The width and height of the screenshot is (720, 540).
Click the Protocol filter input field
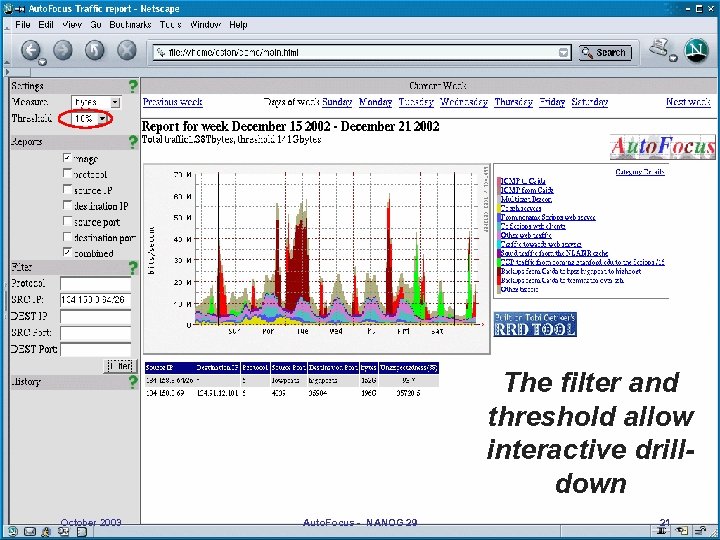tap(96, 283)
